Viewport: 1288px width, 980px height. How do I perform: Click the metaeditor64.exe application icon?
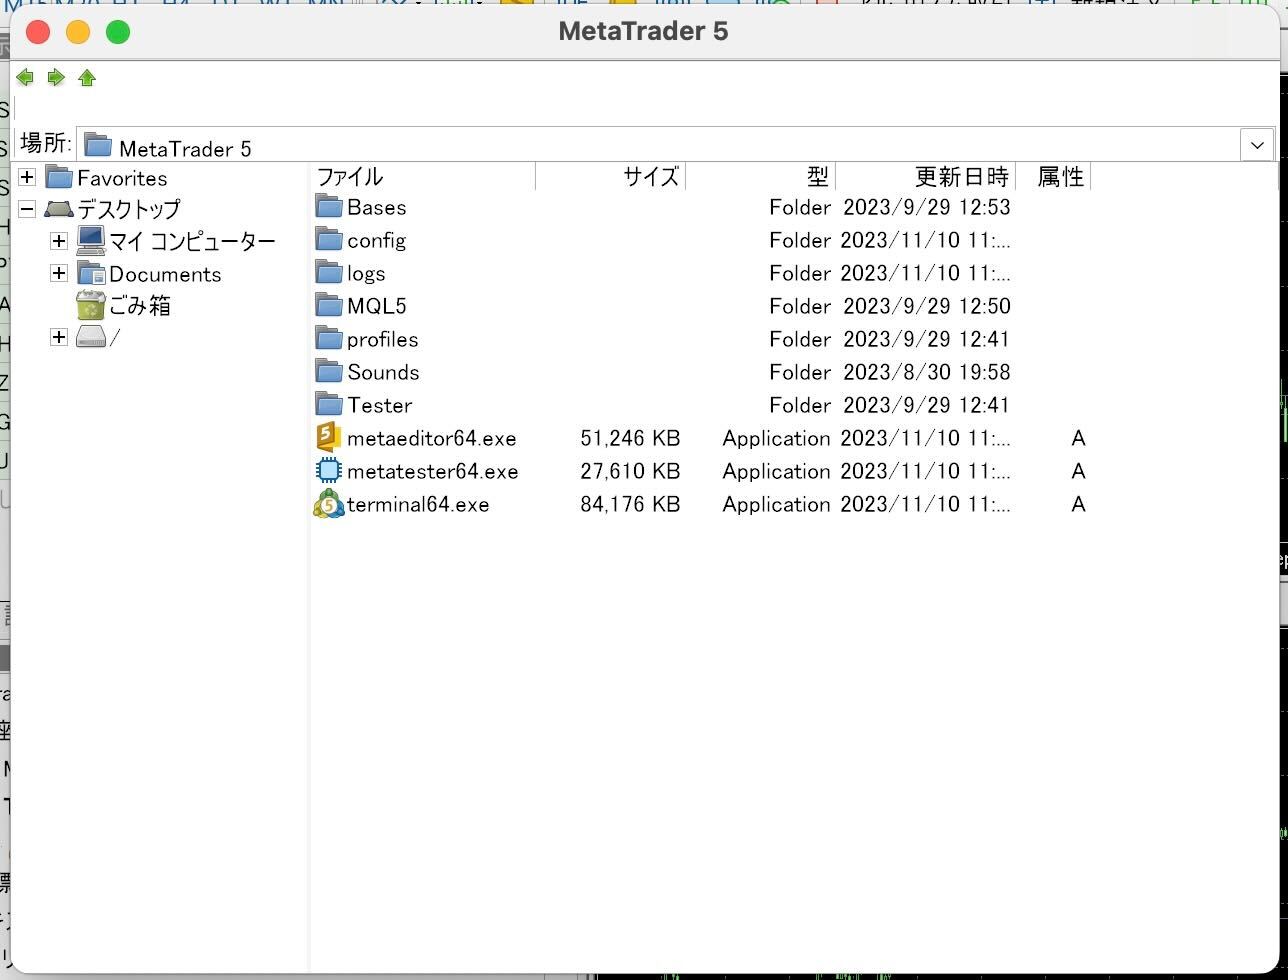(x=329, y=437)
